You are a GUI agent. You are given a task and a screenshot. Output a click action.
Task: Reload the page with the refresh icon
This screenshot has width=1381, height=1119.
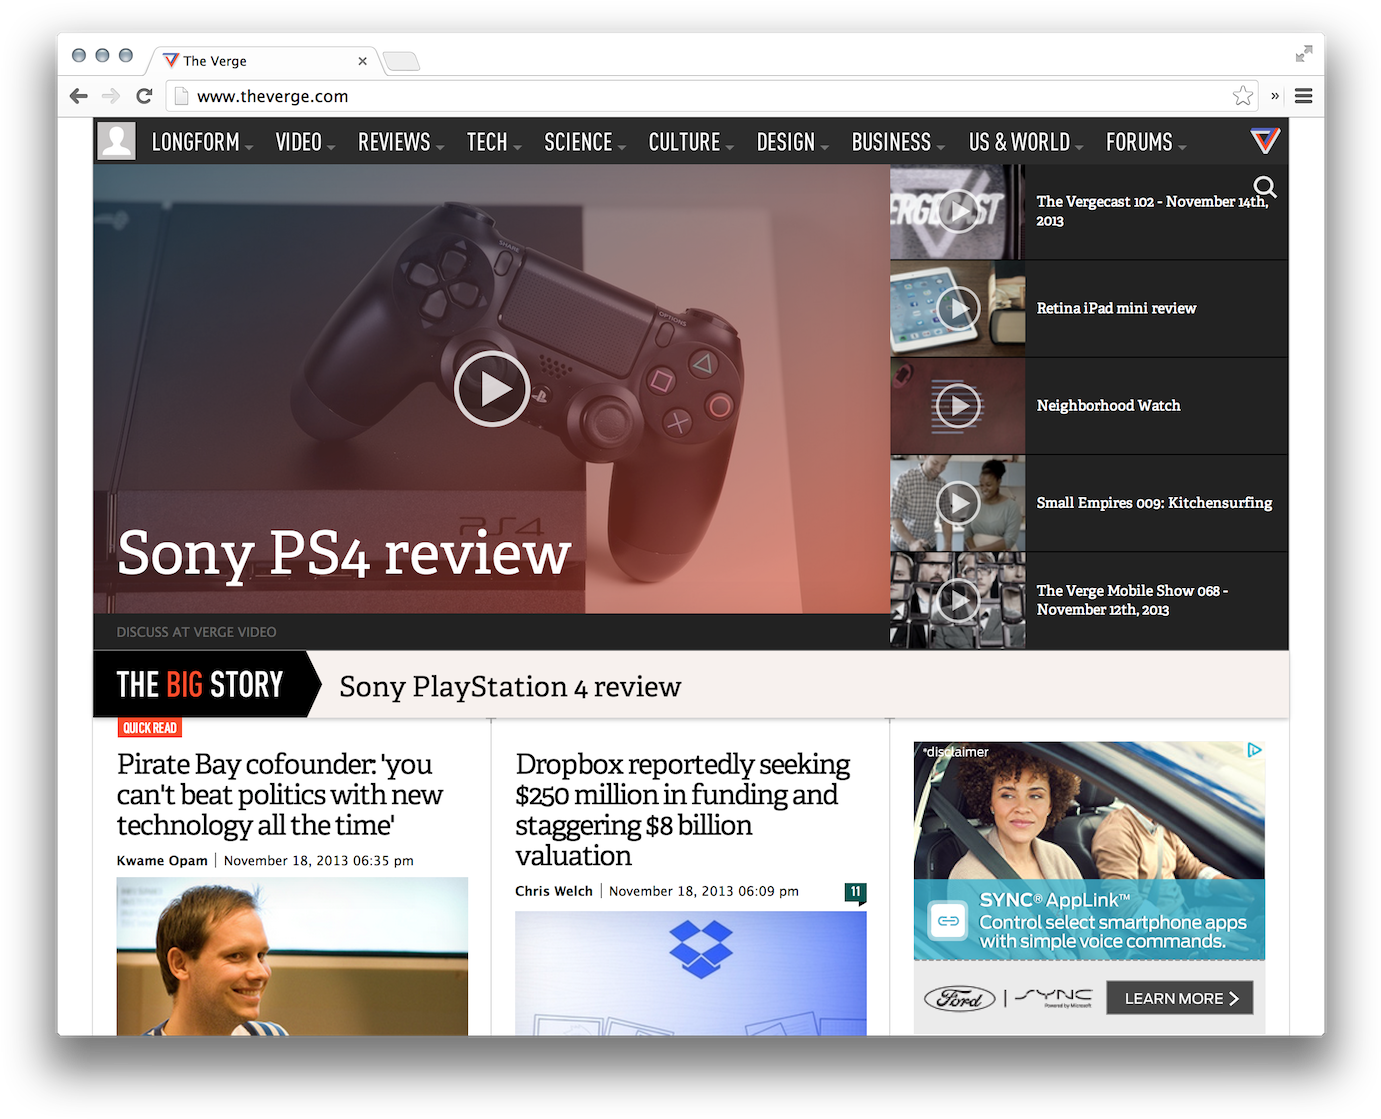coord(144,96)
